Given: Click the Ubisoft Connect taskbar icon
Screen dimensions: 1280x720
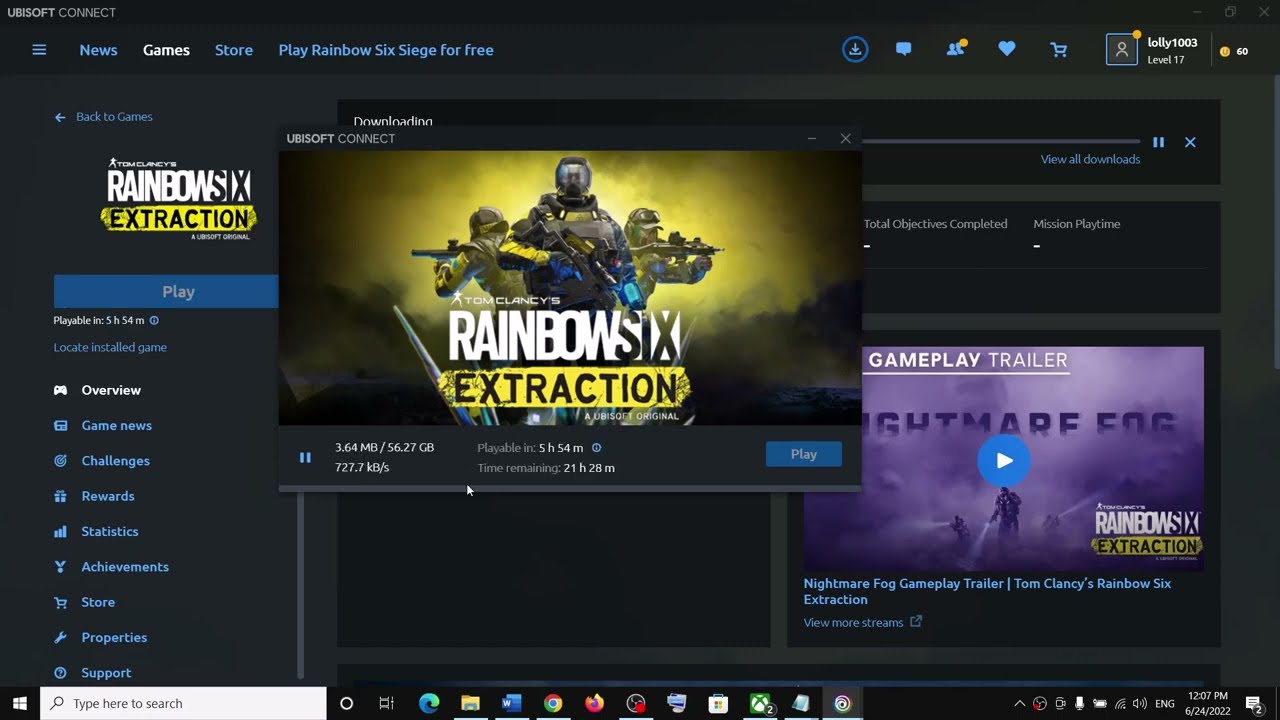Looking at the screenshot, I should pyautogui.click(x=842, y=703).
